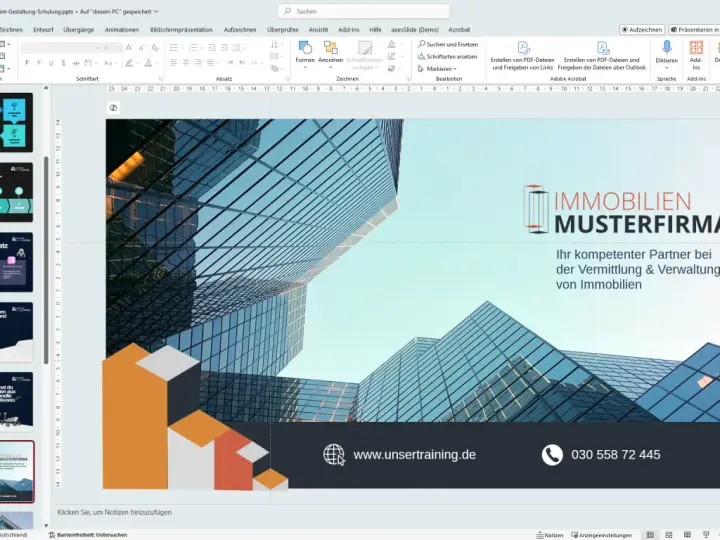The height and width of the screenshot is (540, 720).
Task: Open Bildschirmpräsentation tab
Action: [181, 30]
